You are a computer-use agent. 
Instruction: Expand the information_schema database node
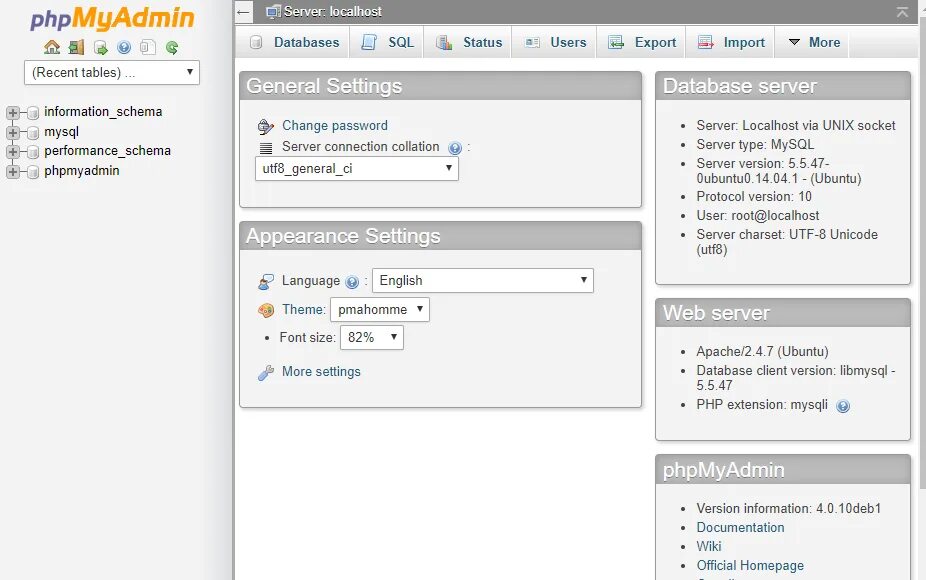(x=12, y=112)
